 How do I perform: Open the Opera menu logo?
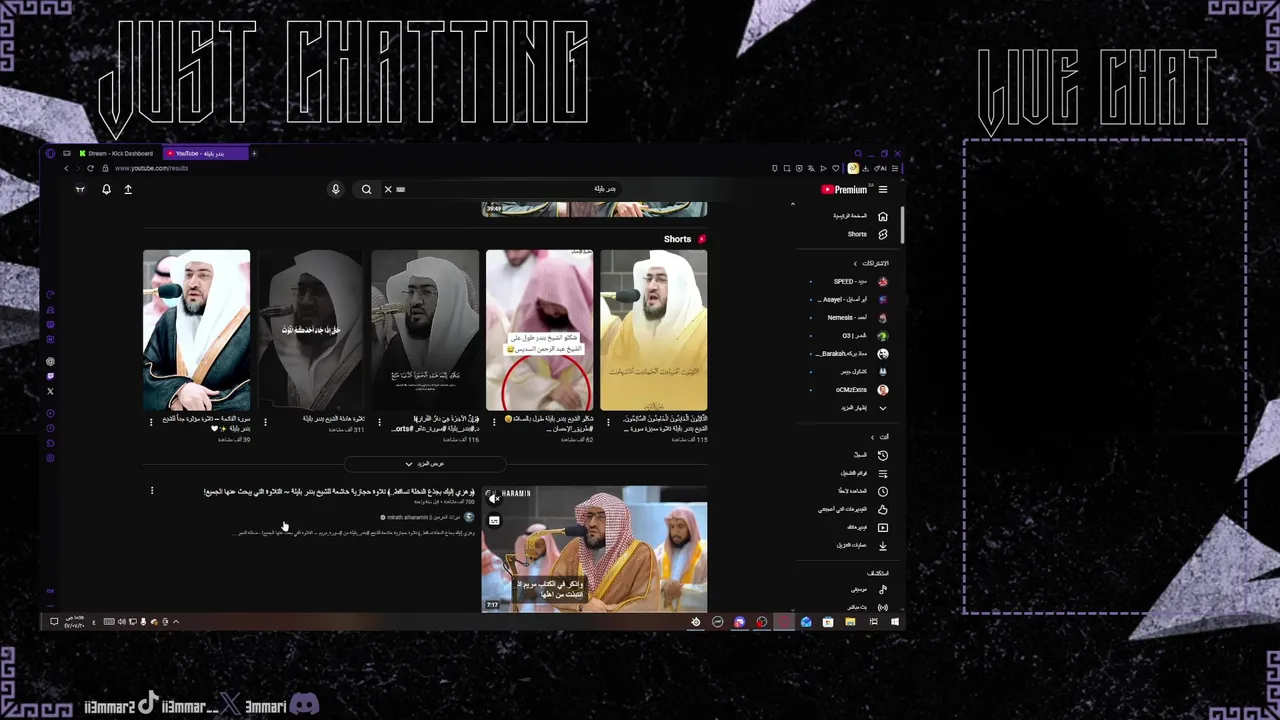pos(51,153)
